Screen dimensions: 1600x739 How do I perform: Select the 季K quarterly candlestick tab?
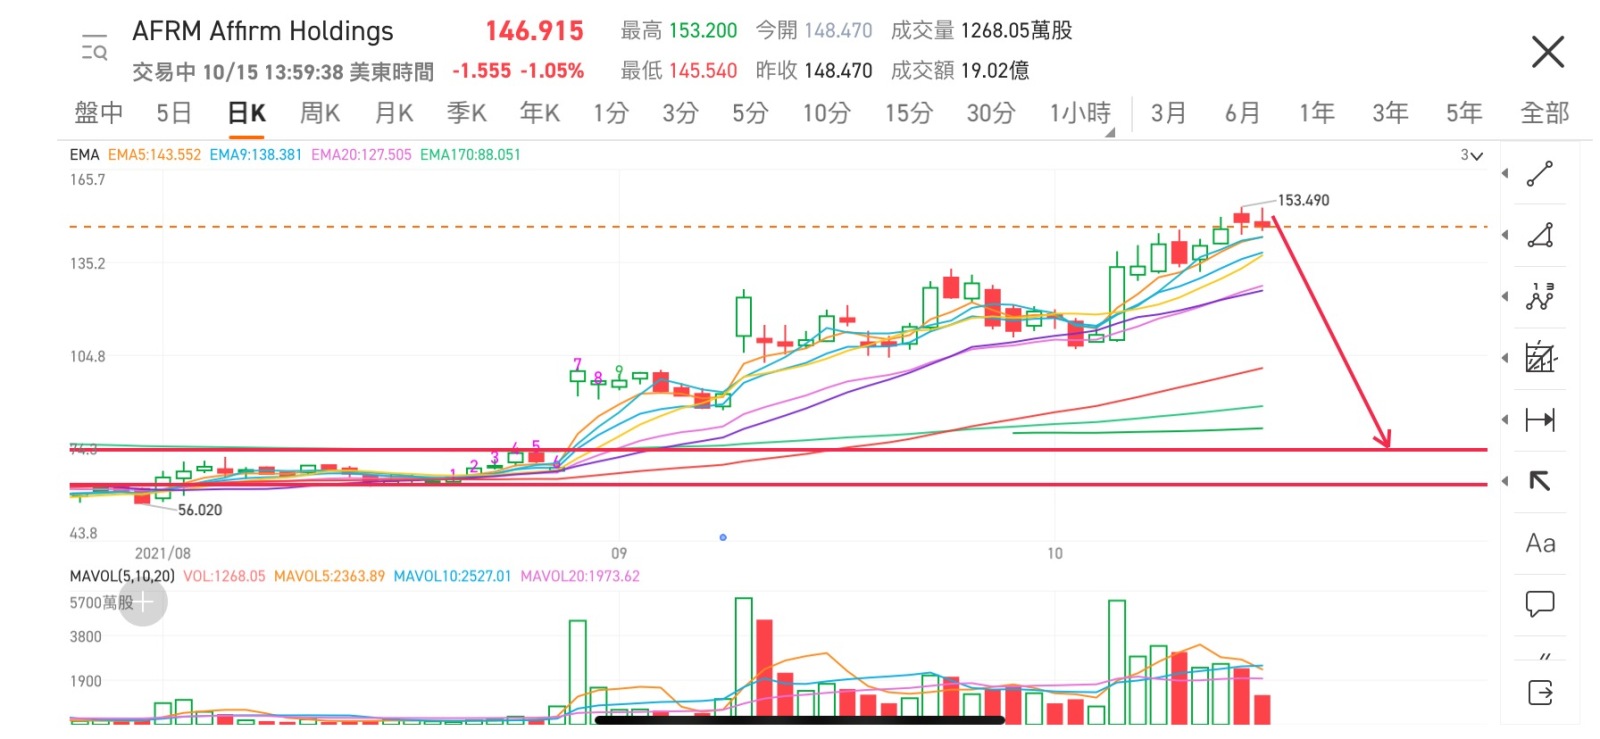[466, 113]
